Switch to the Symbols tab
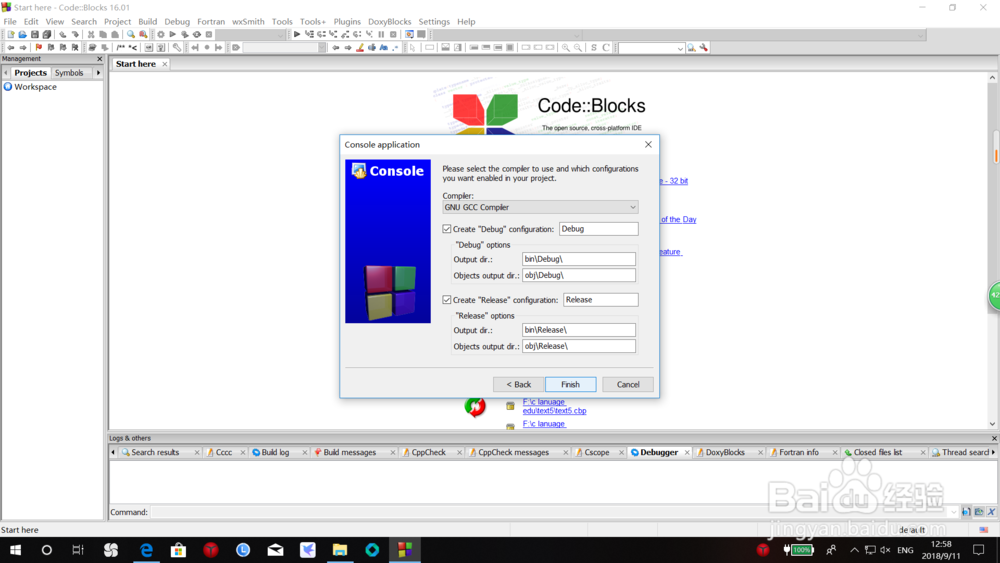This screenshot has width=1000, height=563. (x=69, y=73)
